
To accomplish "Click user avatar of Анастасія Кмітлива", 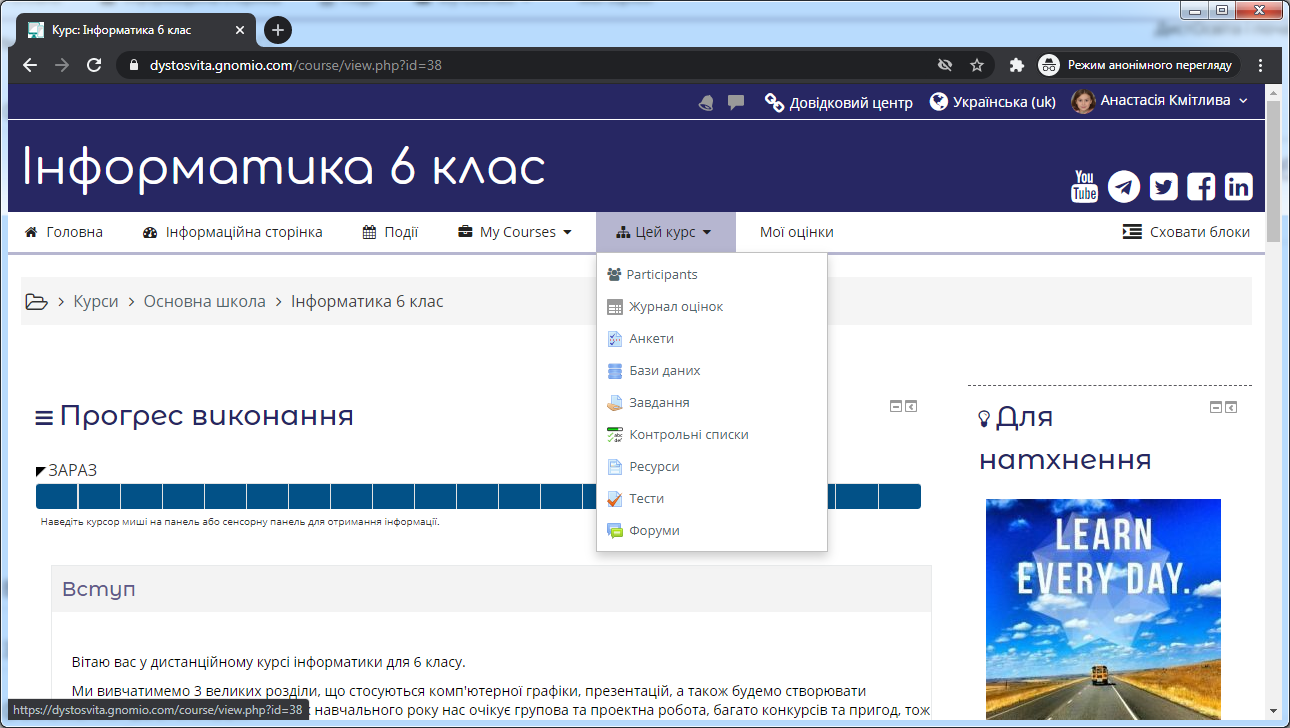I will [1083, 101].
